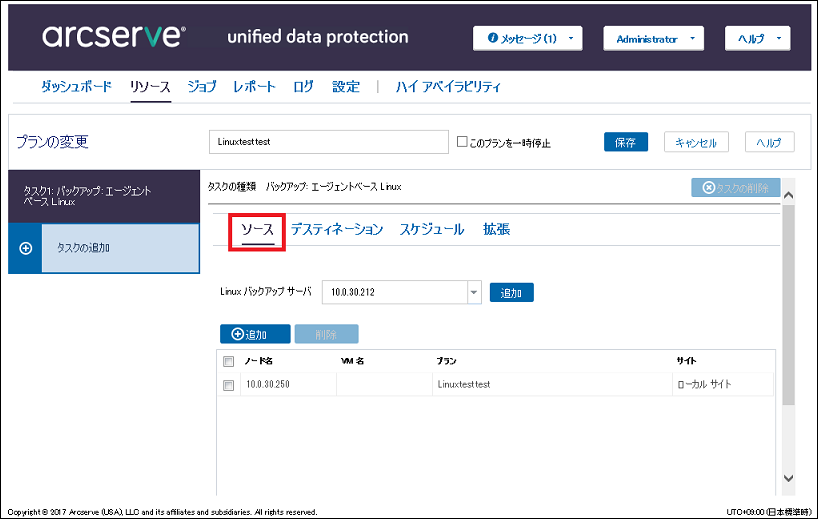Check the box for node 10.0.30.250

pos(228,385)
